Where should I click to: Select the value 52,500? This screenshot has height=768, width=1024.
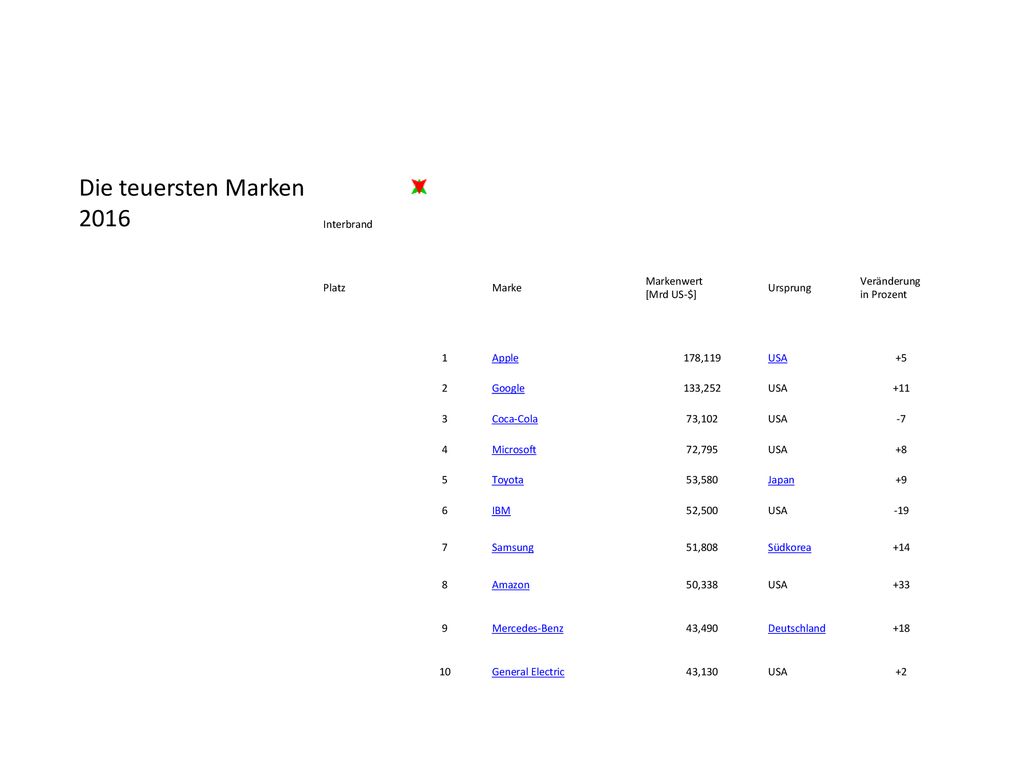[702, 510]
